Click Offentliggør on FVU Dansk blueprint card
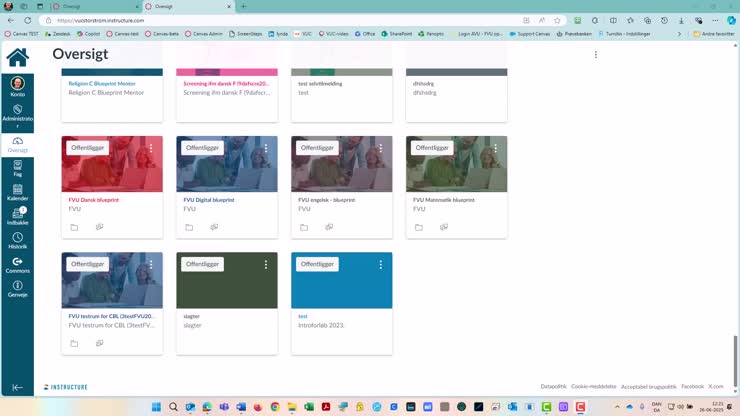Image resolution: width=740 pixels, height=416 pixels. pyautogui.click(x=87, y=148)
